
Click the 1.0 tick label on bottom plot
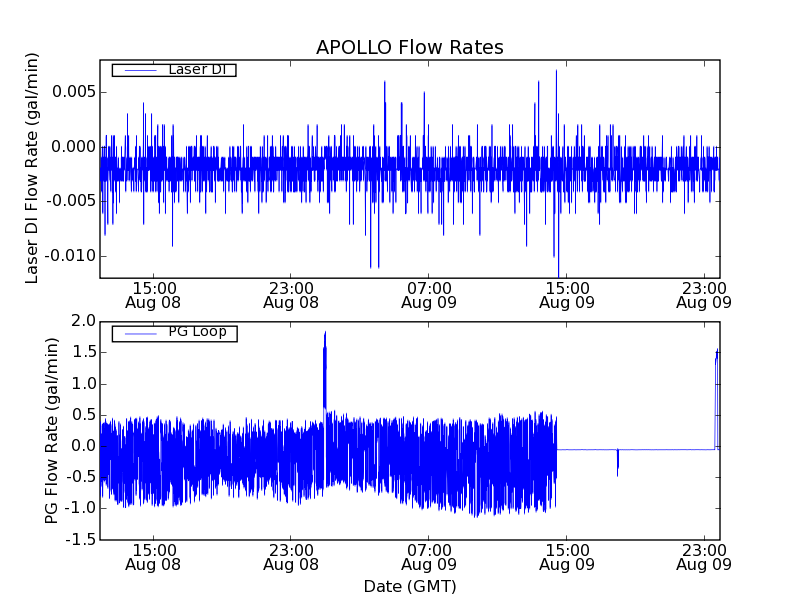pyautogui.click(x=84, y=384)
